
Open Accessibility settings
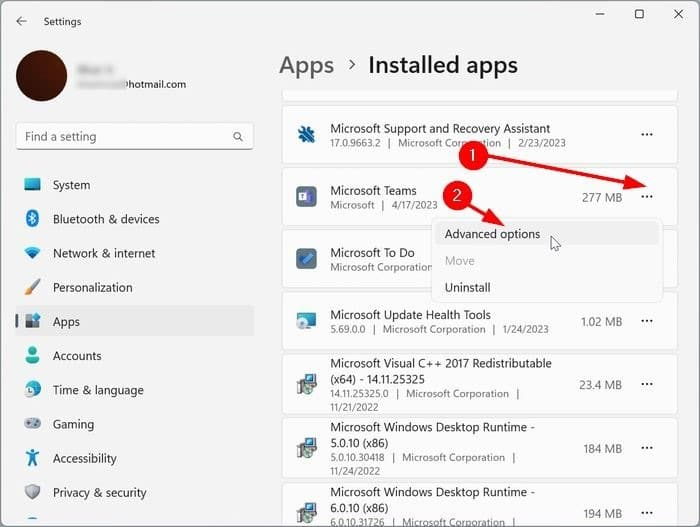click(x=134, y=458)
